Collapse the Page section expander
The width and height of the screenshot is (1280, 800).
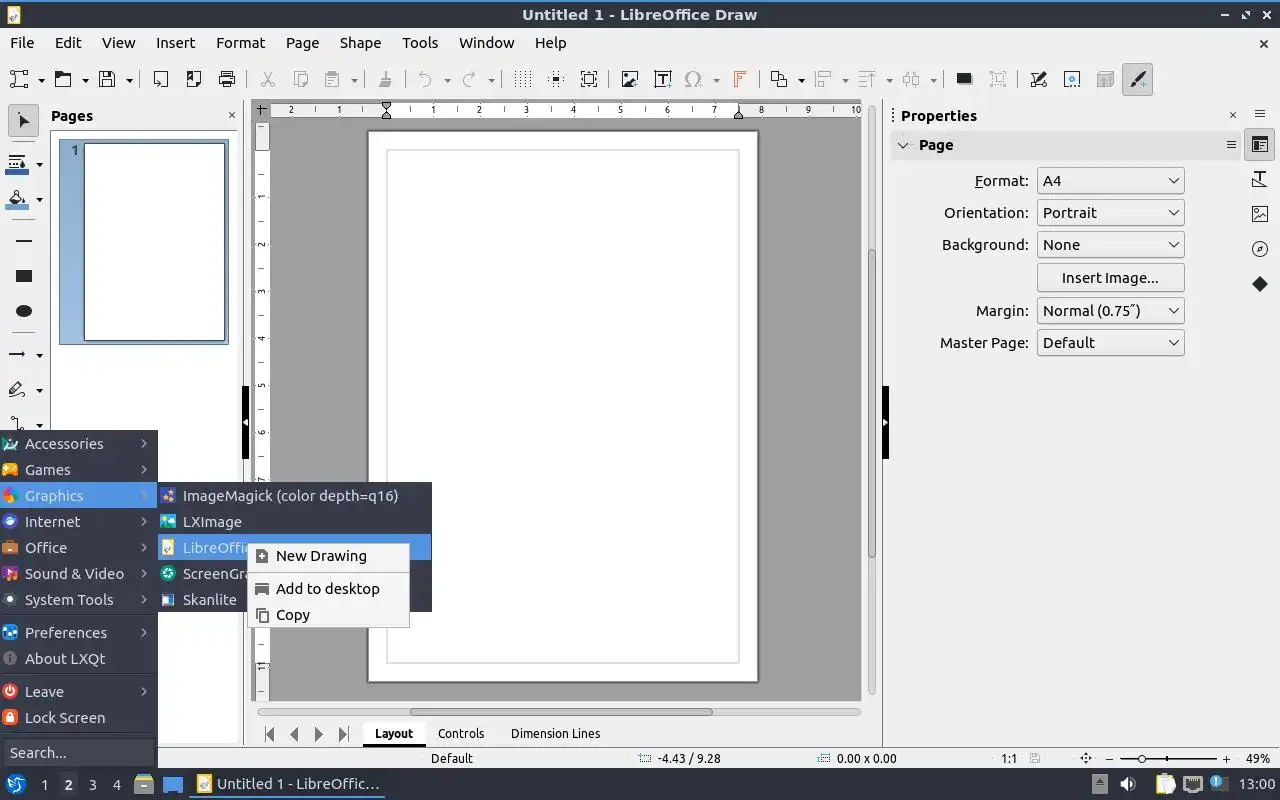click(x=903, y=145)
